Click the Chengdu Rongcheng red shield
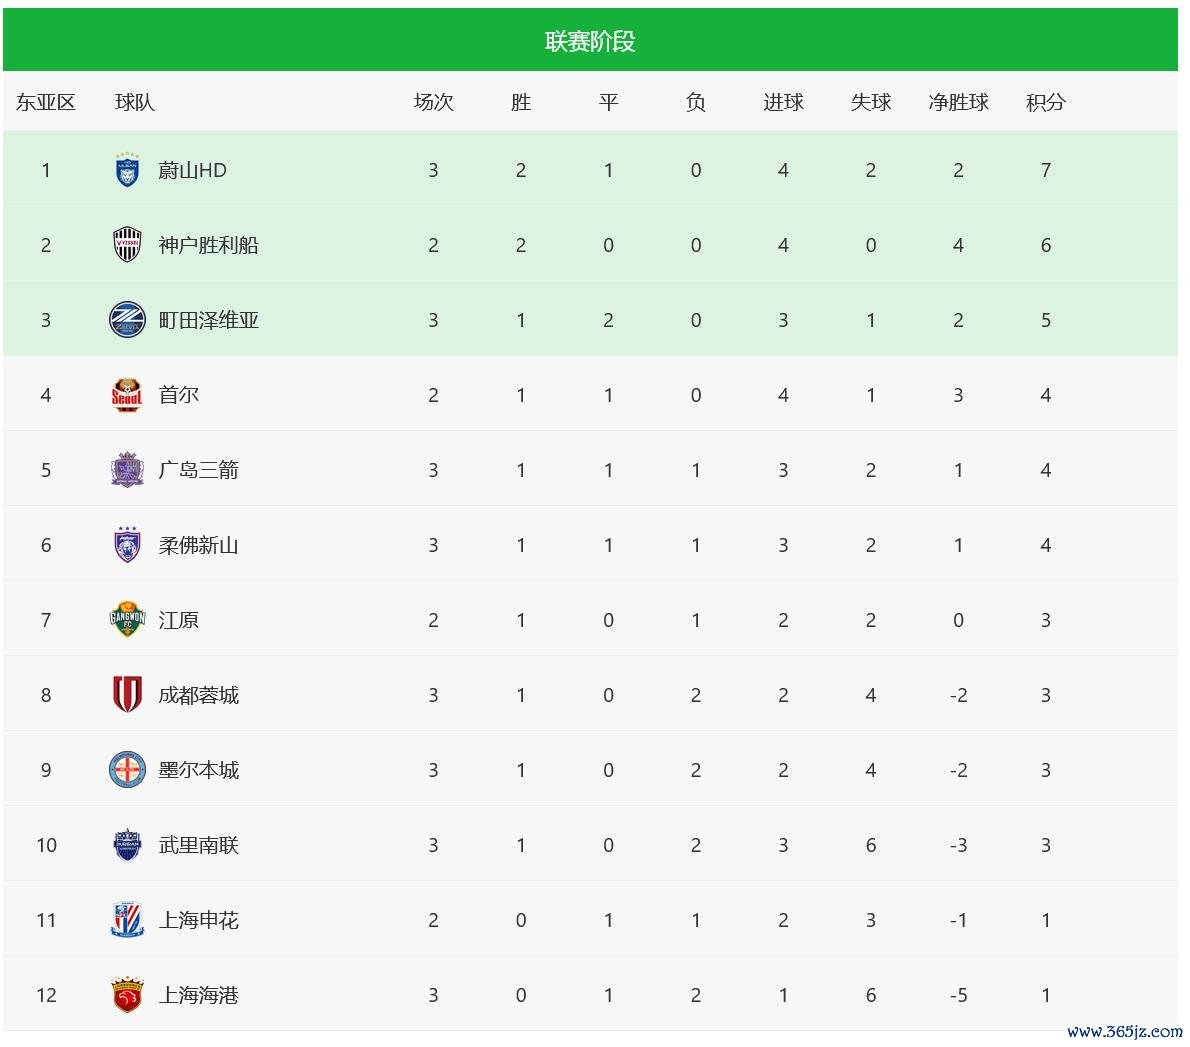1190x1047 pixels. tap(127, 695)
